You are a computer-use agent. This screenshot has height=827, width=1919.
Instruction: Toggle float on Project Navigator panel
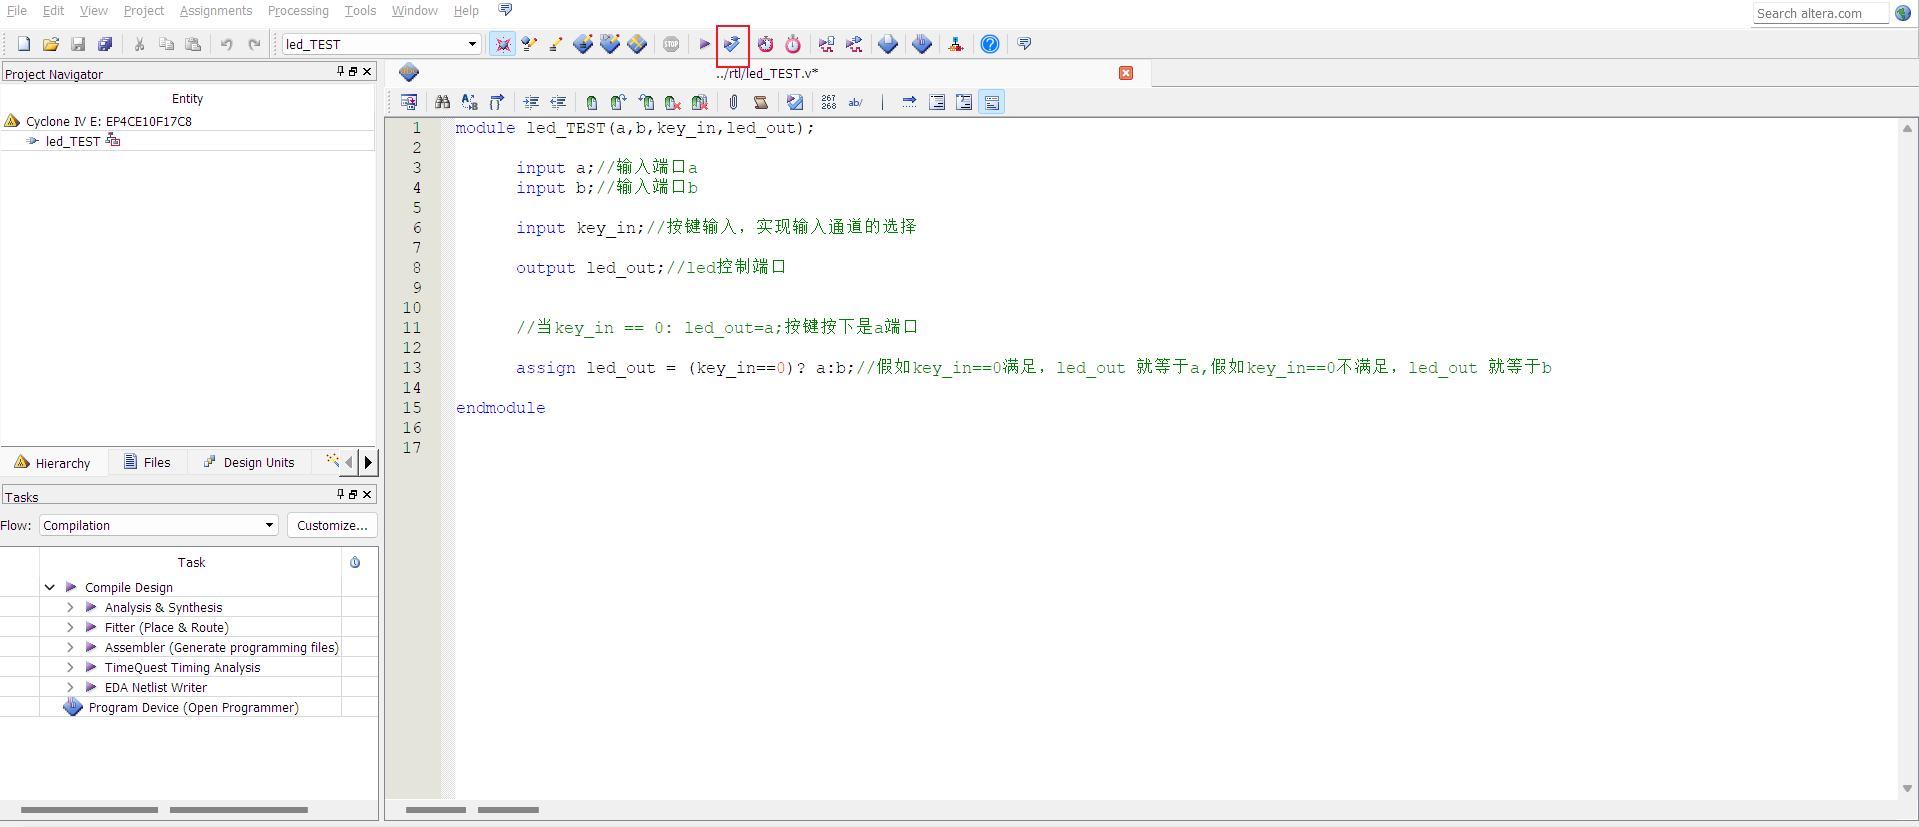[x=353, y=71]
